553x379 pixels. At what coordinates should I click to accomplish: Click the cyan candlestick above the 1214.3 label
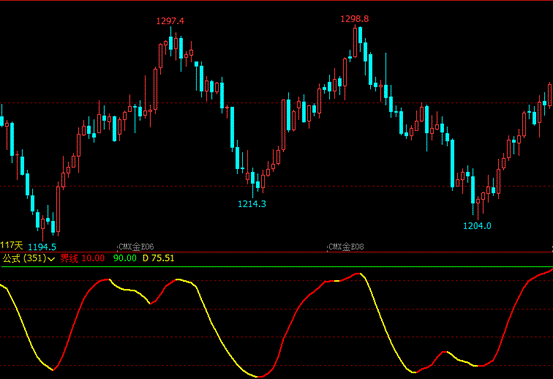click(253, 179)
